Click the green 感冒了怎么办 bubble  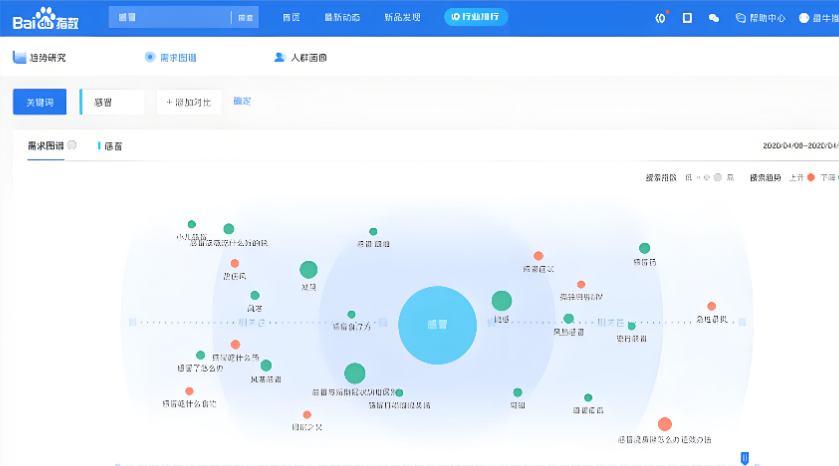pos(200,355)
